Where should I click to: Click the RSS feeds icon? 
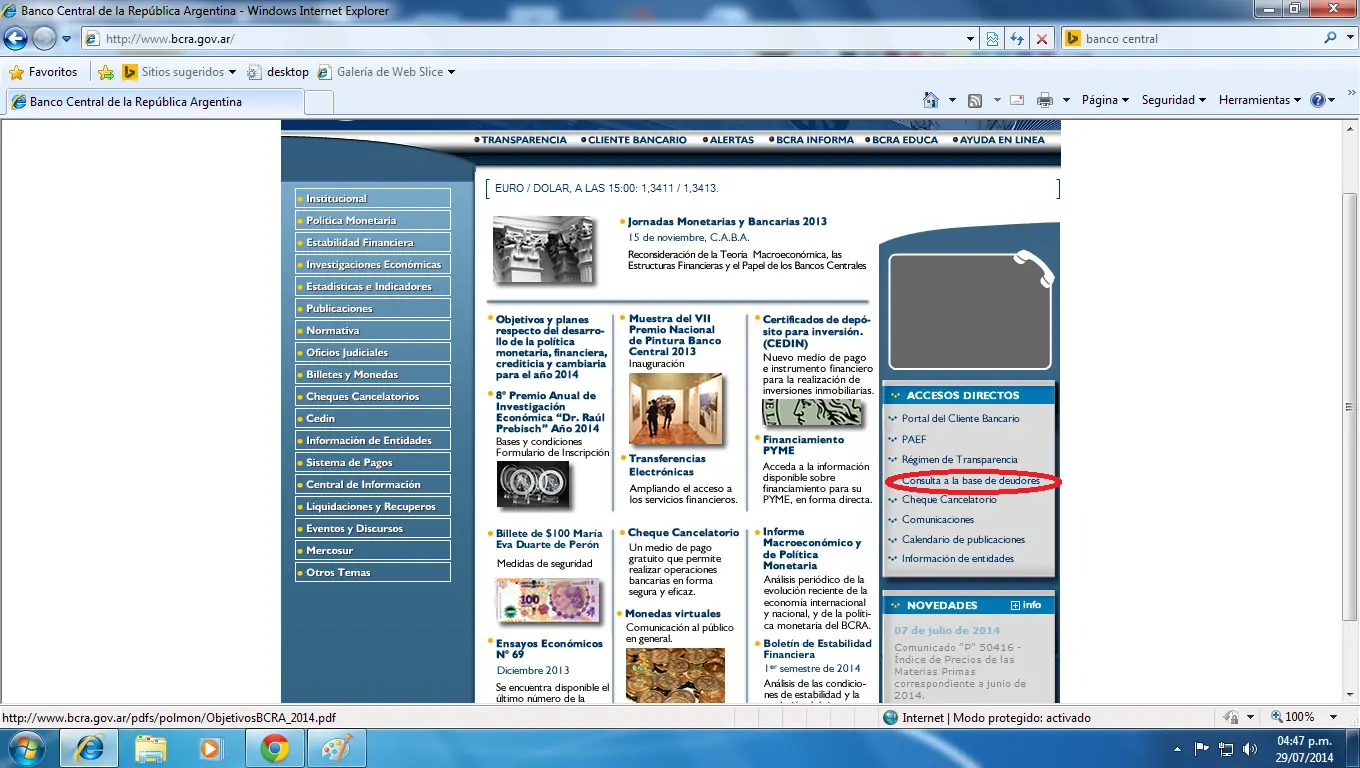(974, 100)
